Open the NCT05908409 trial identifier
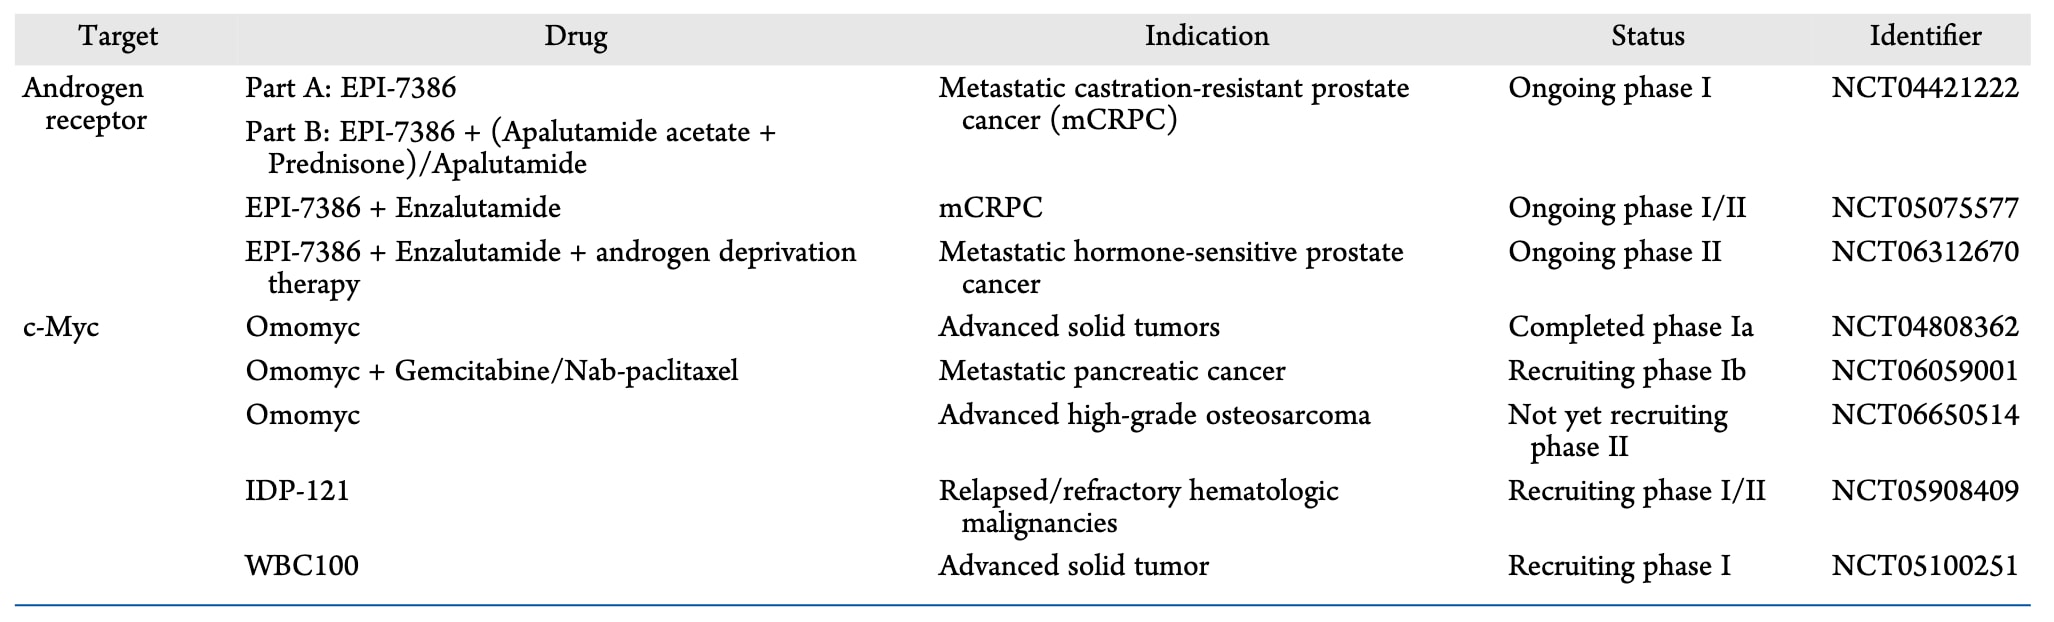The width and height of the screenshot is (2054, 622). [x=1924, y=491]
